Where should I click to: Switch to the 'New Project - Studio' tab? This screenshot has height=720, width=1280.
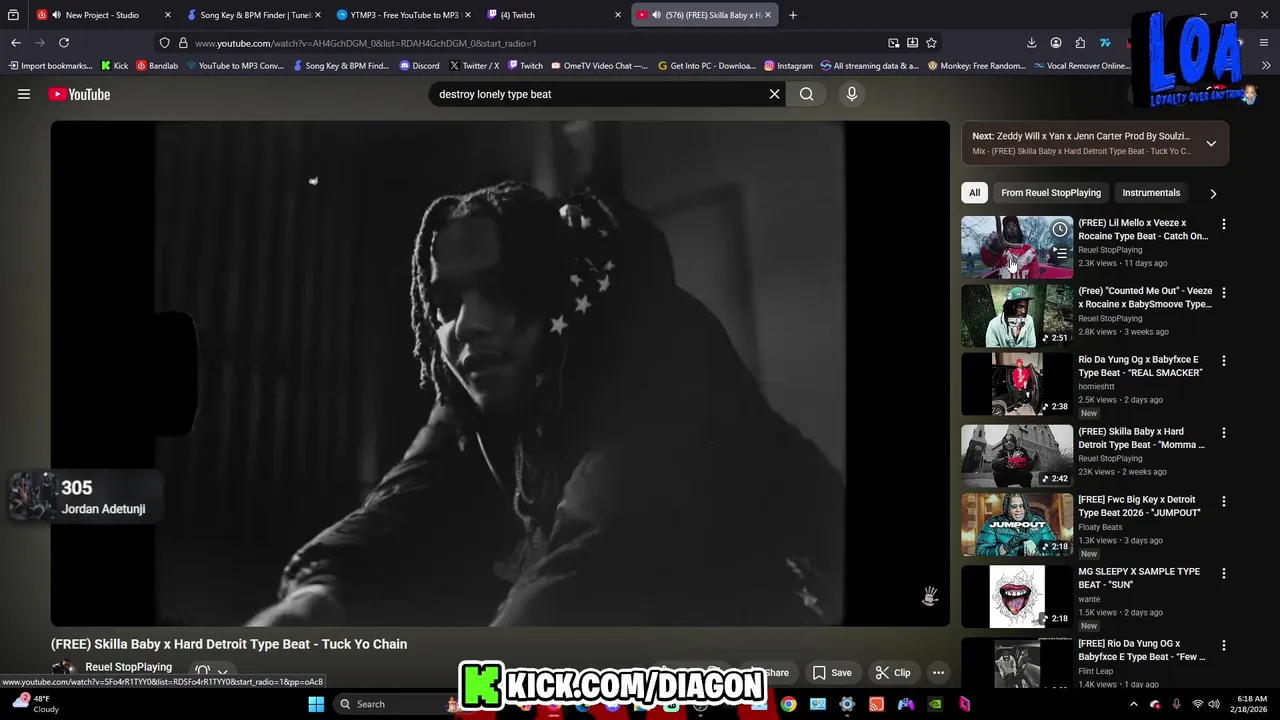103,15
